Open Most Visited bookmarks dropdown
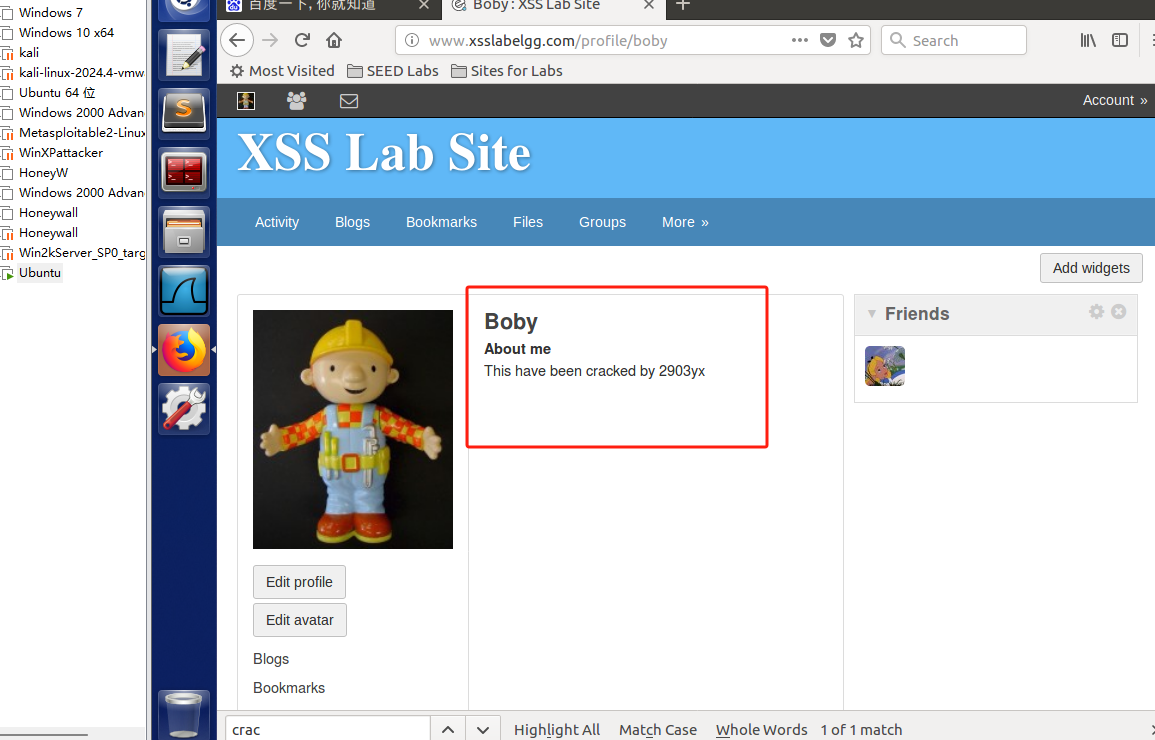The image size is (1155, 740). (282, 71)
